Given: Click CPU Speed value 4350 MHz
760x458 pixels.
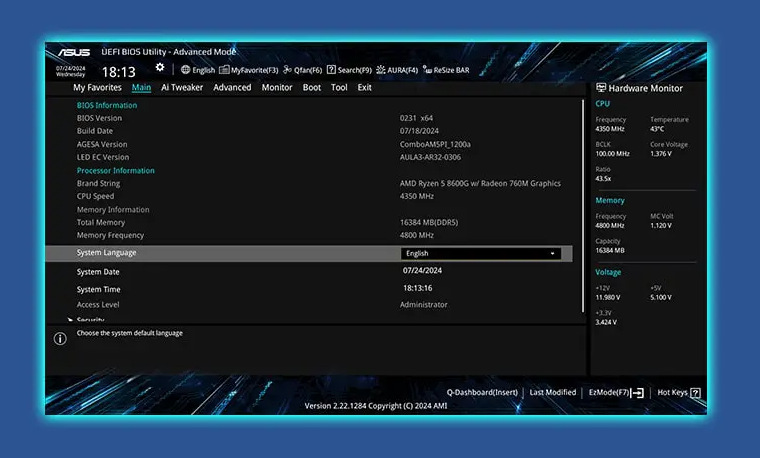Looking at the screenshot, I should pyautogui.click(x=417, y=196).
